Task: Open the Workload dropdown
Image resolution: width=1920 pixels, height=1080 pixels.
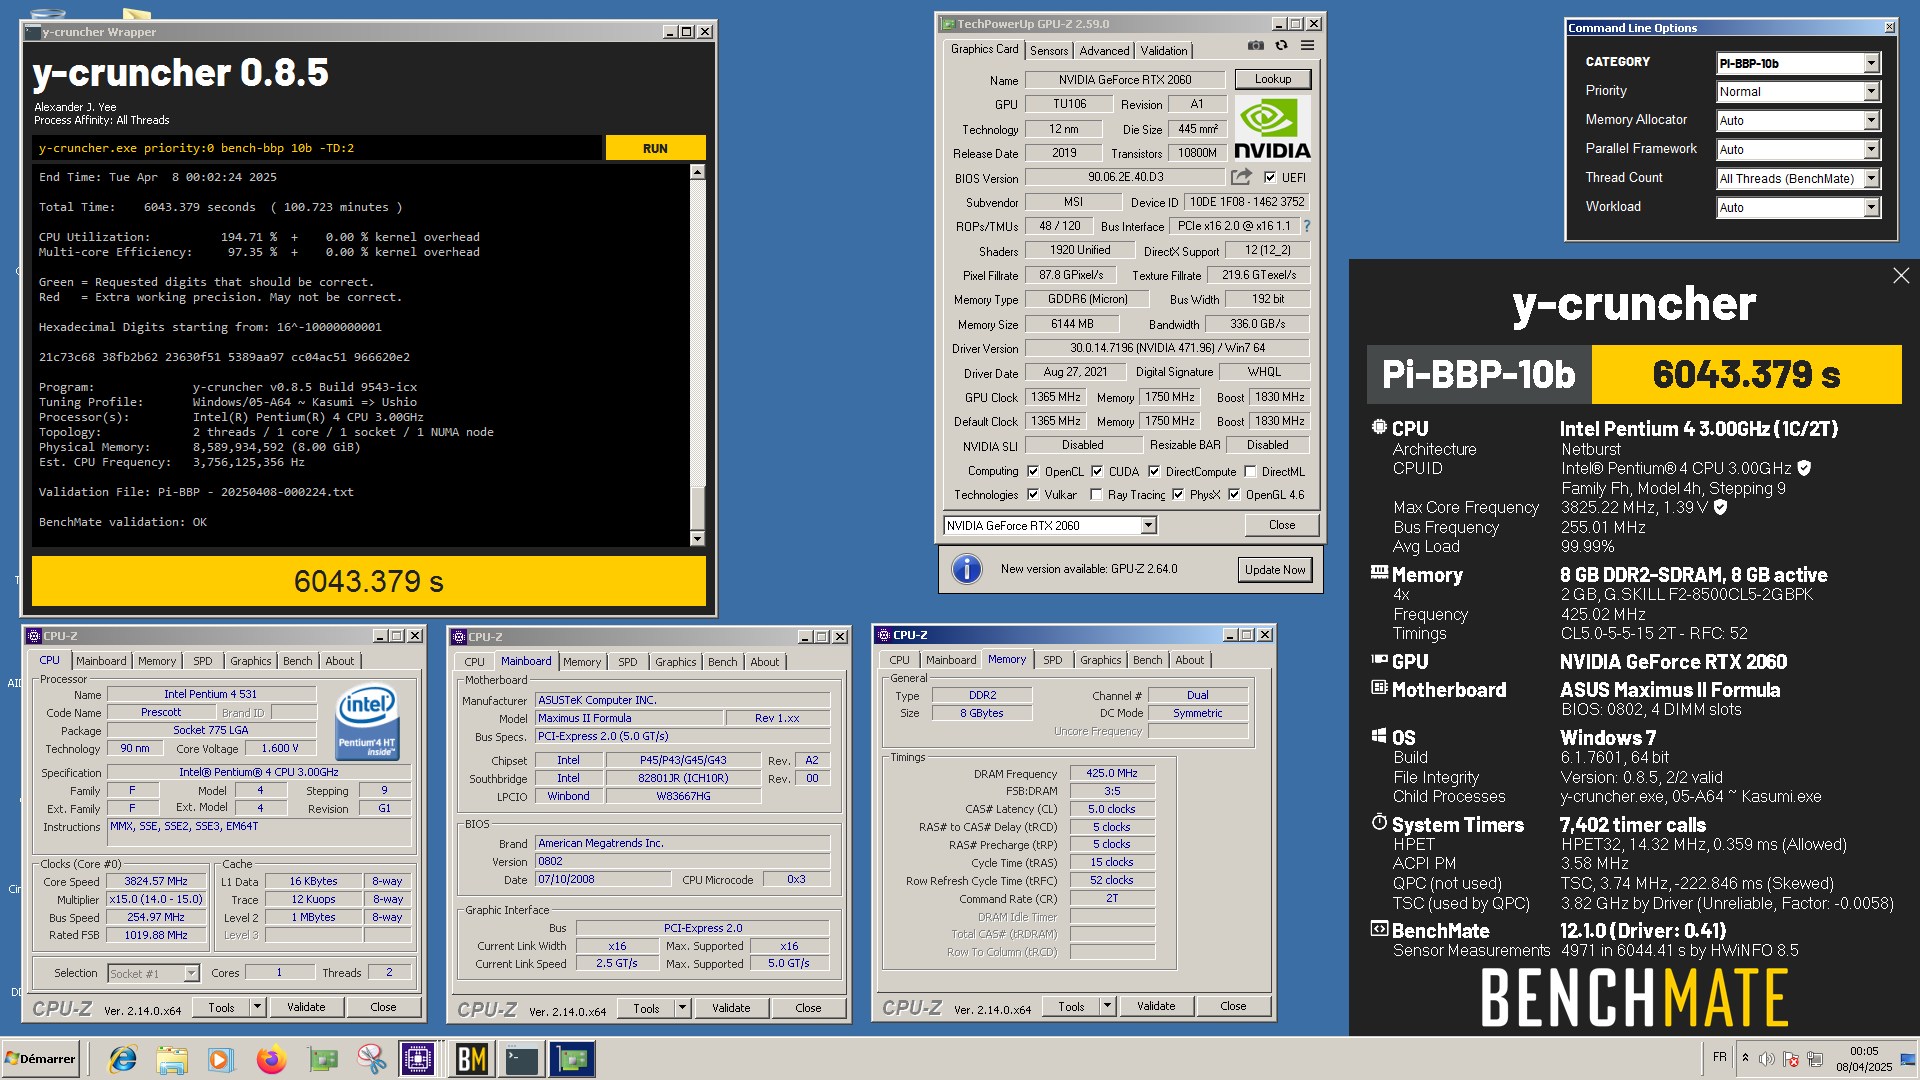Action: click(1798, 208)
